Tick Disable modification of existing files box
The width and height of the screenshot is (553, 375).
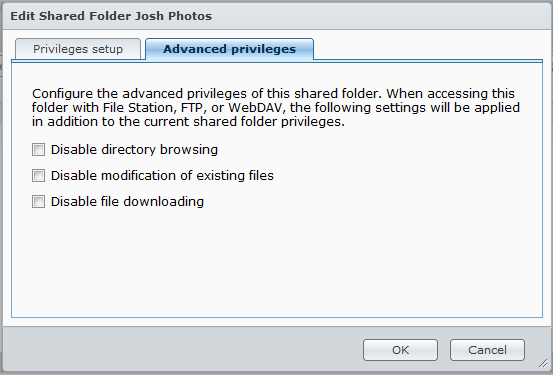(38, 176)
